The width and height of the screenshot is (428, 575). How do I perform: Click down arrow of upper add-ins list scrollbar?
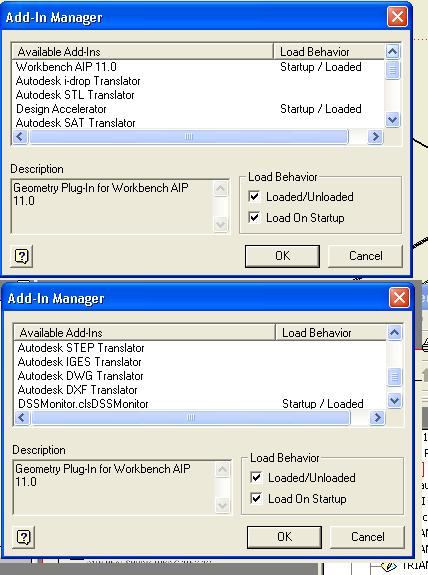tap(392, 120)
